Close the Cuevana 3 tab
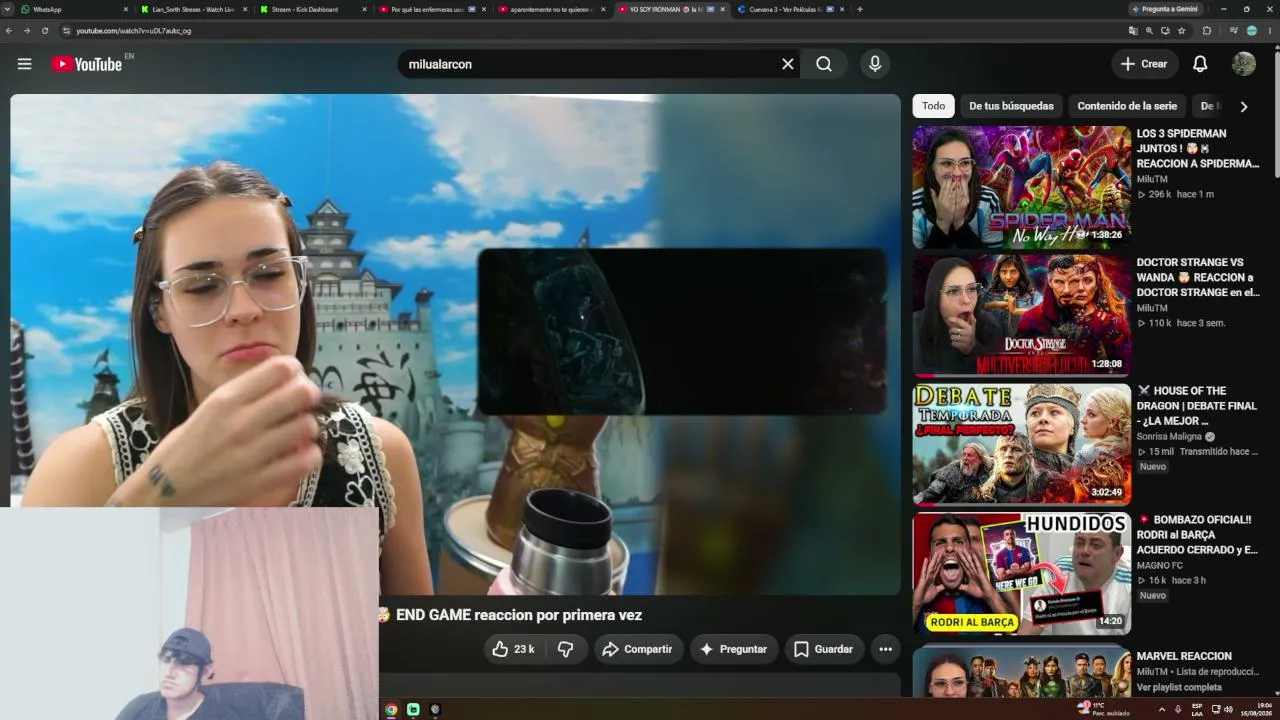This screenshot has width=1280, height=720. coord(842,9)
